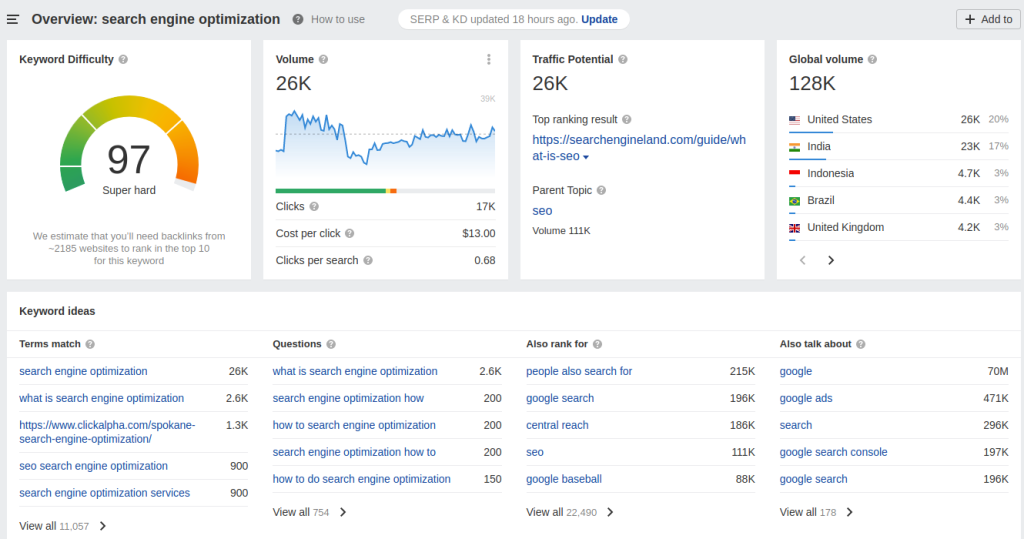
Task: Open the Volume card three-dot menu
Action: pyautogui.click(x=488, y=59)
